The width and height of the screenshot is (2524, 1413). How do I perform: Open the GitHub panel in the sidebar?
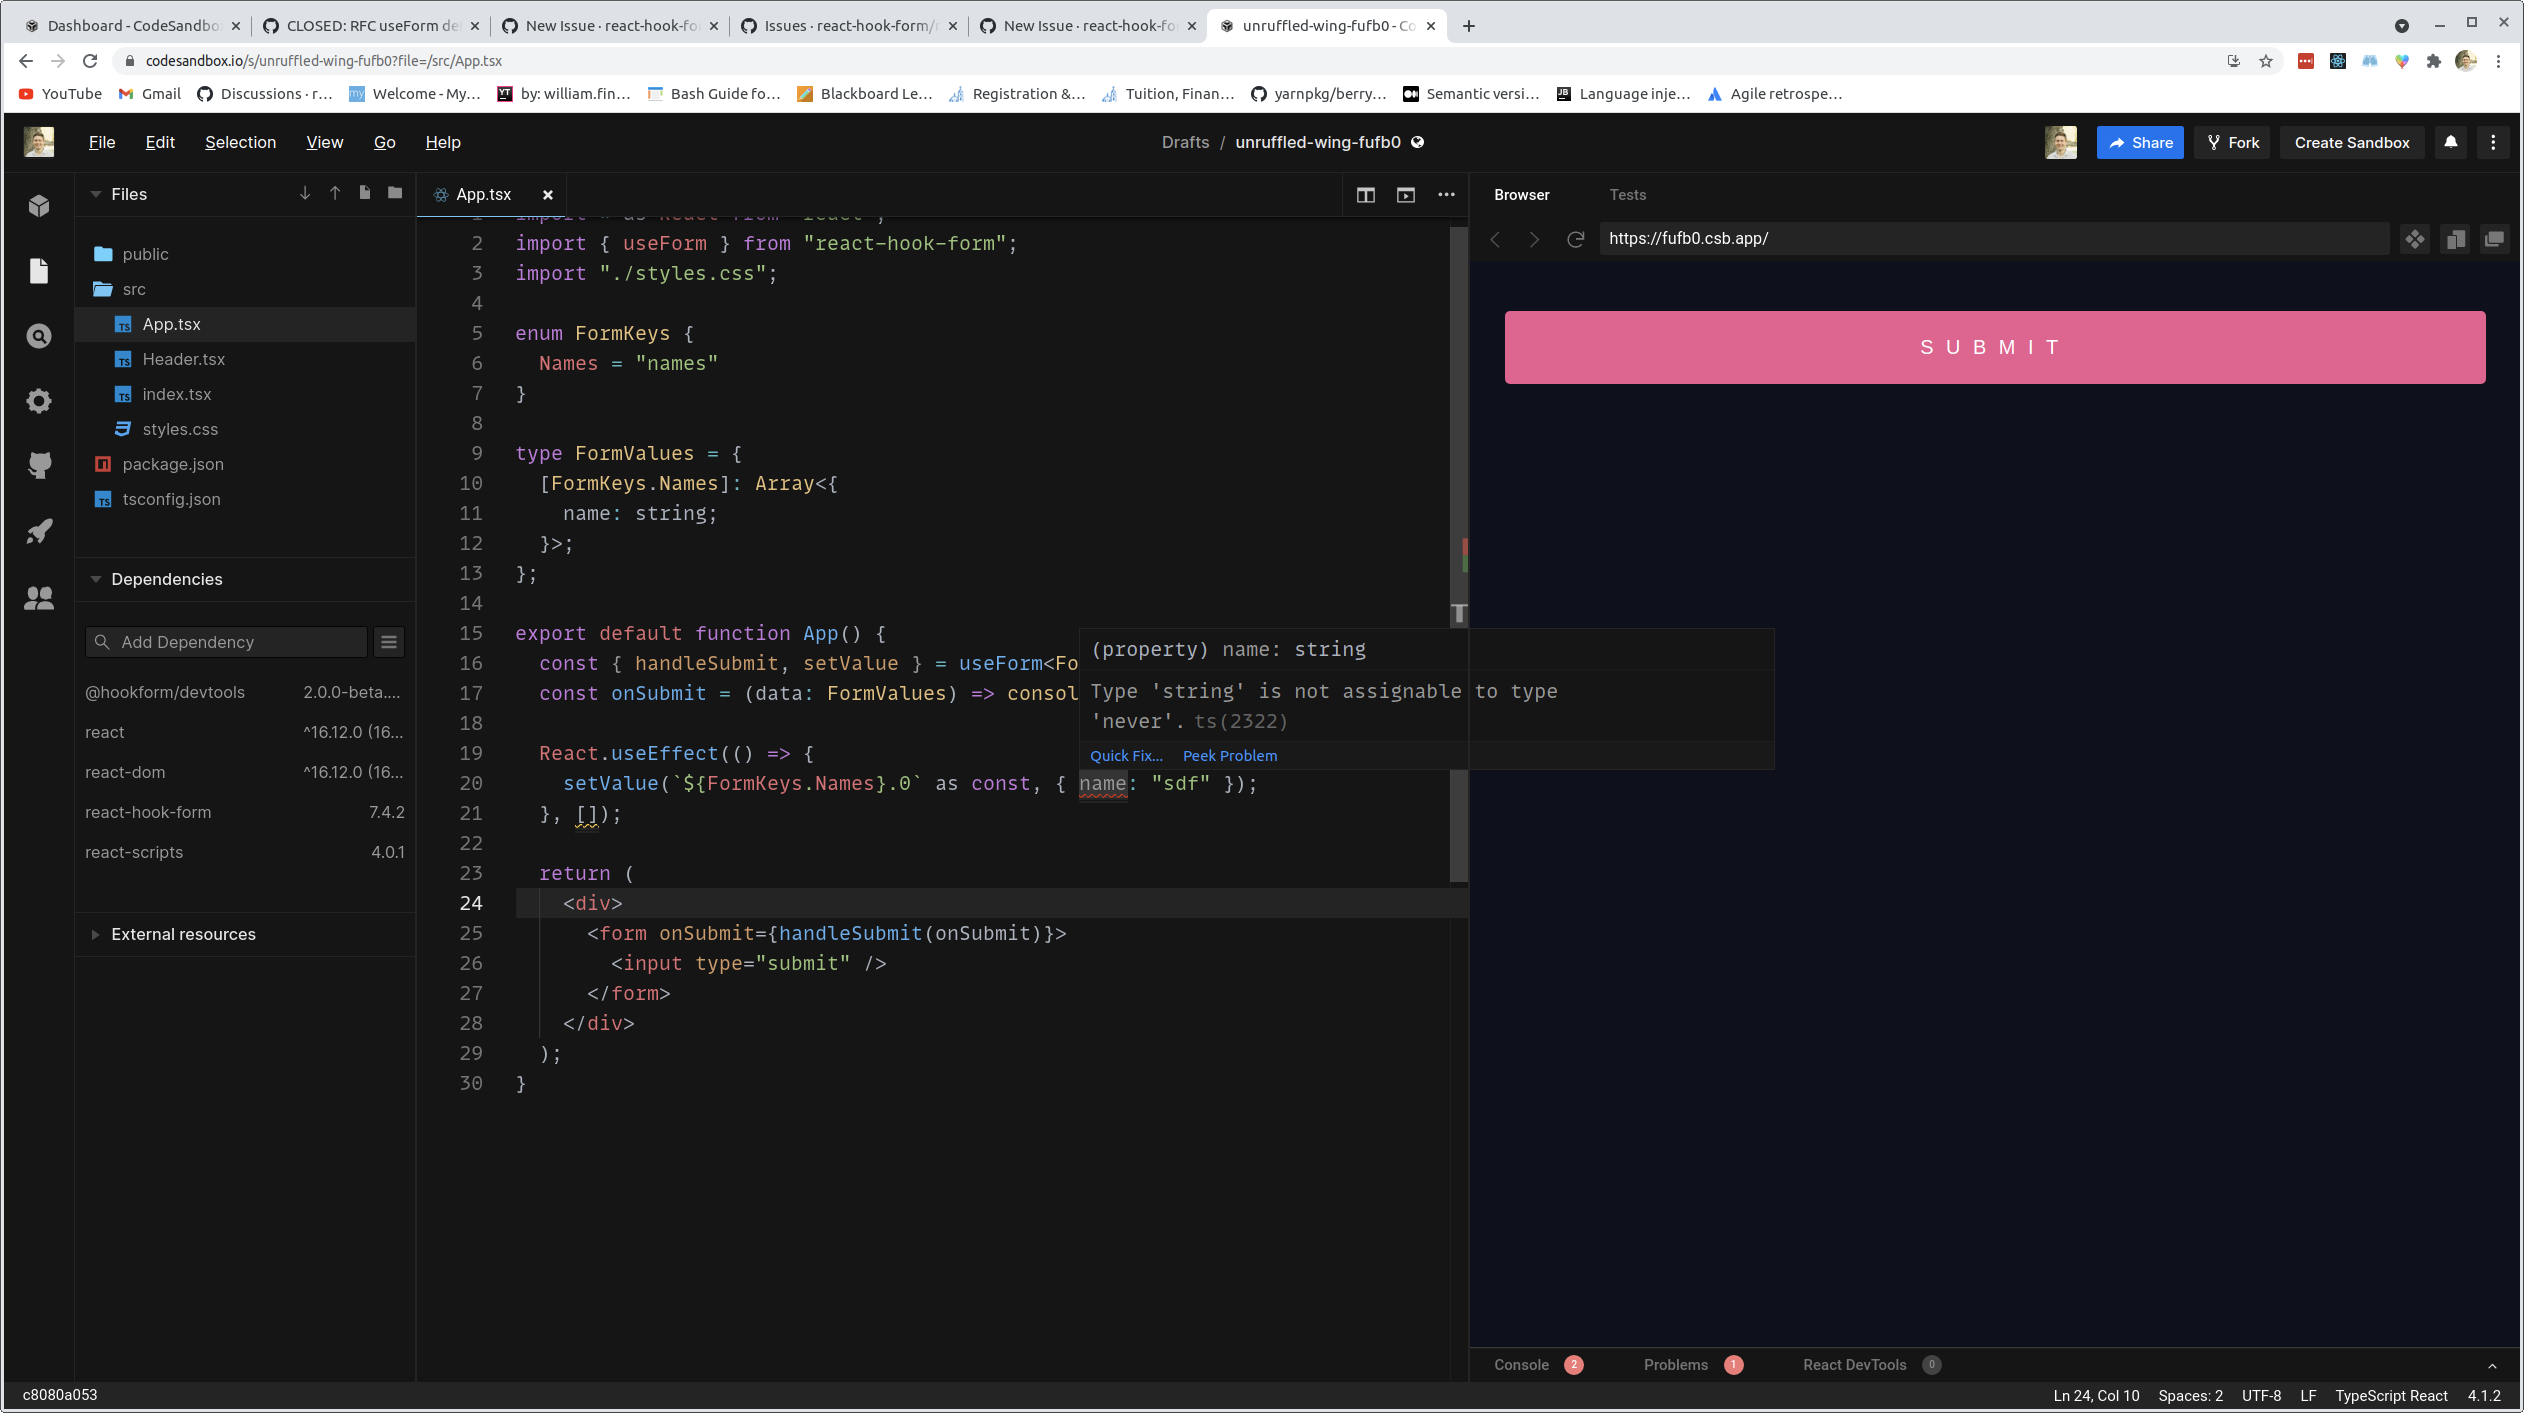pyautogui.click(x=38, y=465)
